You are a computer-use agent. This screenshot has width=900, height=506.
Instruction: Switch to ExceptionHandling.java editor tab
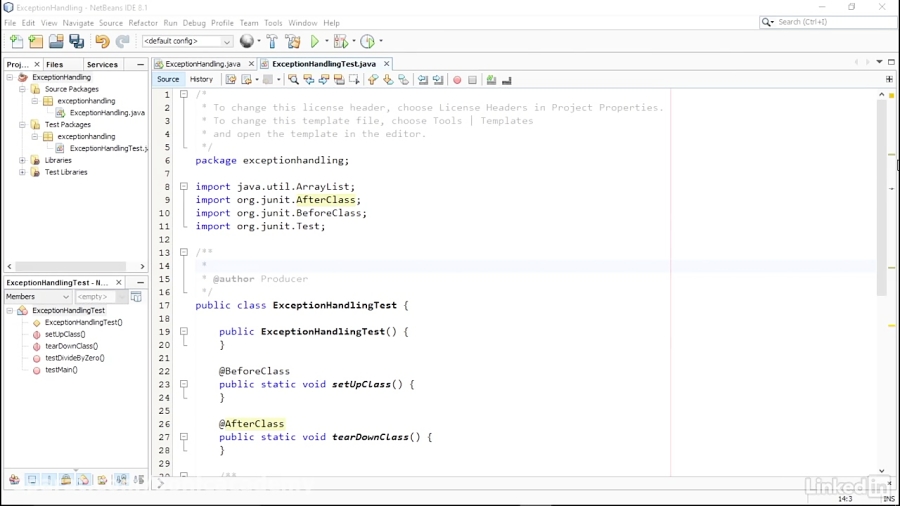coord(202,64)
